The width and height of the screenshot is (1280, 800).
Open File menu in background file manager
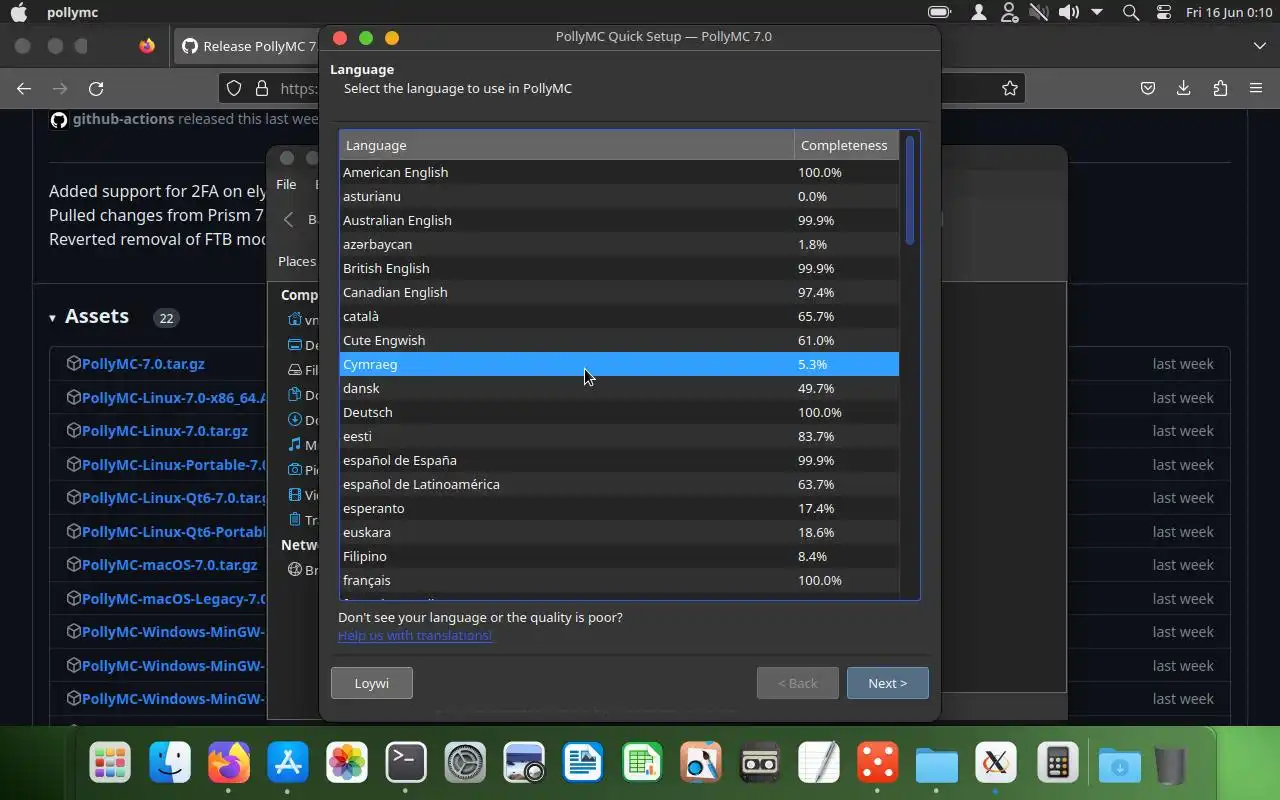click(286, 184)
